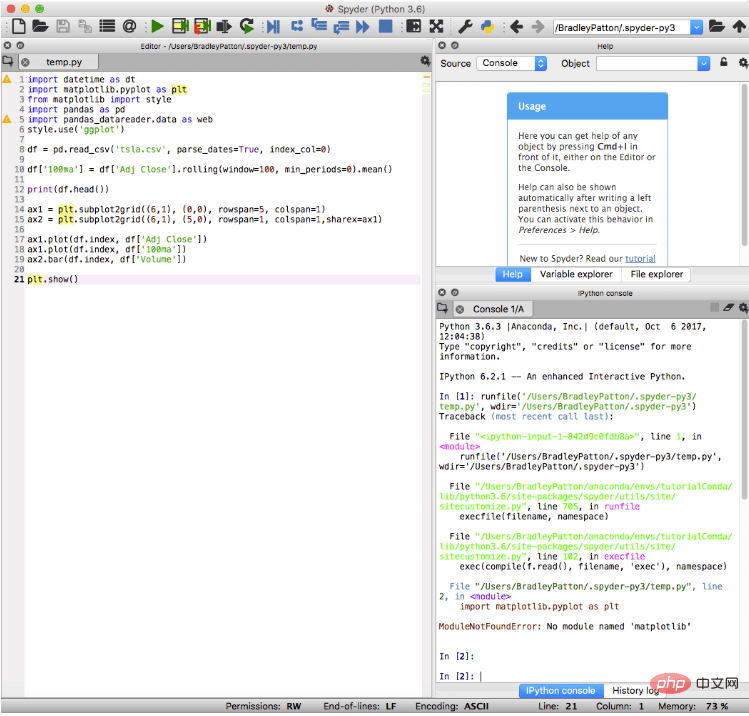
Task: Run current cell and advance to next
Action: click(x=202, y=26)
